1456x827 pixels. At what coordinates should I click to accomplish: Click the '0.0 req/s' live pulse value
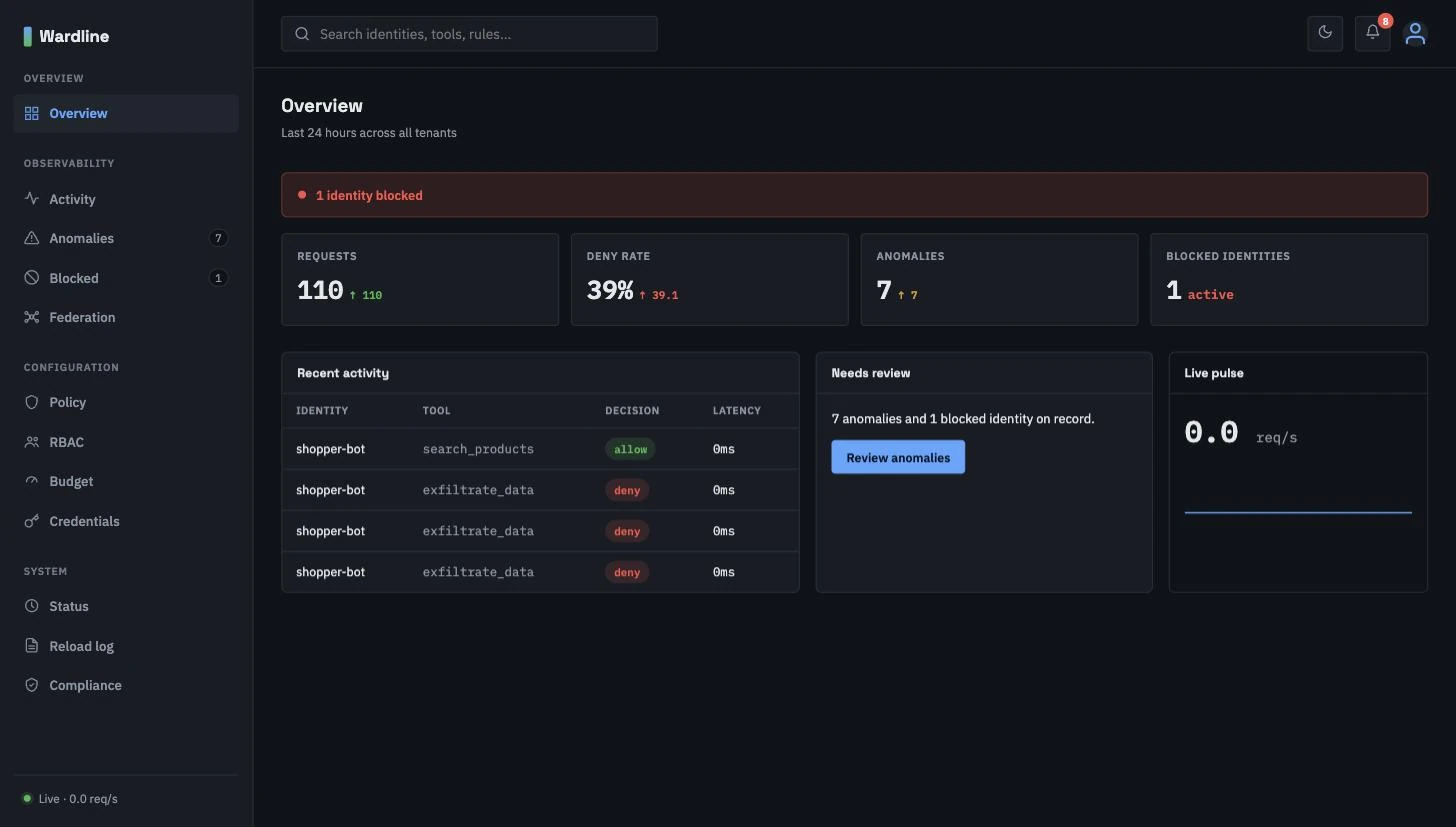[1240, 433]
